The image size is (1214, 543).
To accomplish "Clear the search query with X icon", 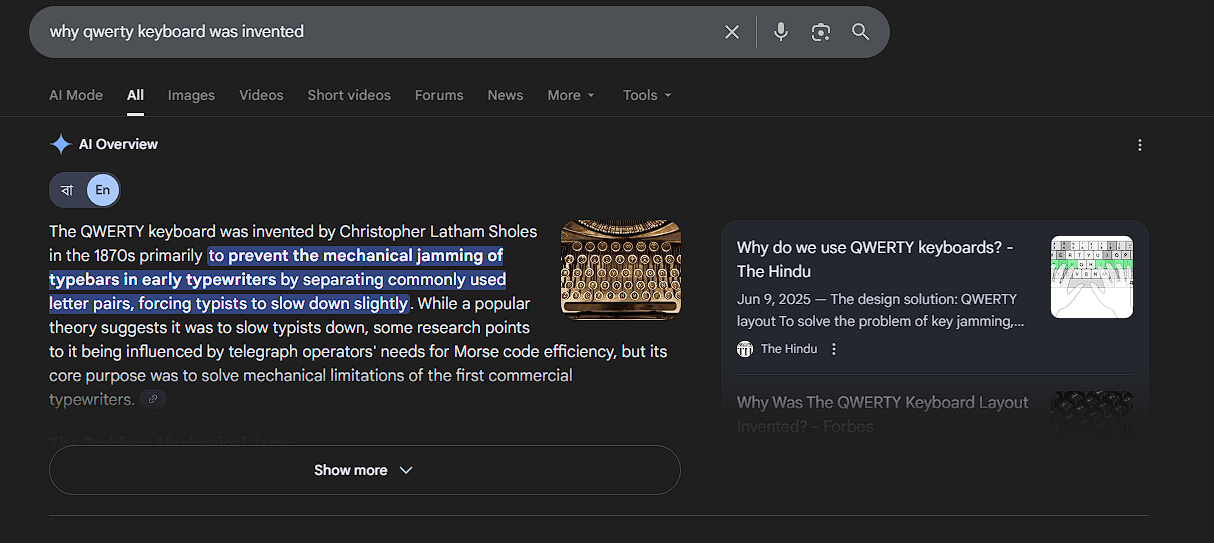I will (732, 32).
